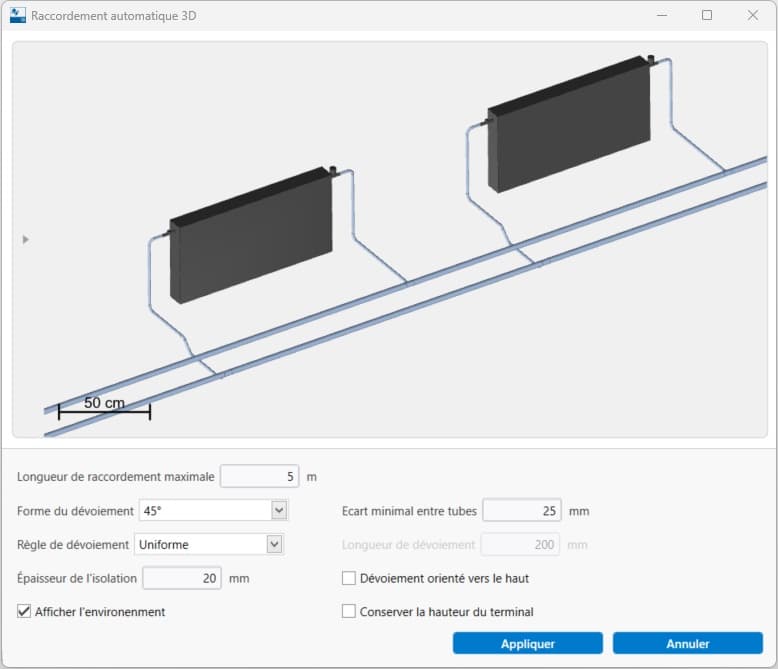Click the greyed Longueur de dévoiement field
This screenshot has height=669, width=778.
click(521, 545)
